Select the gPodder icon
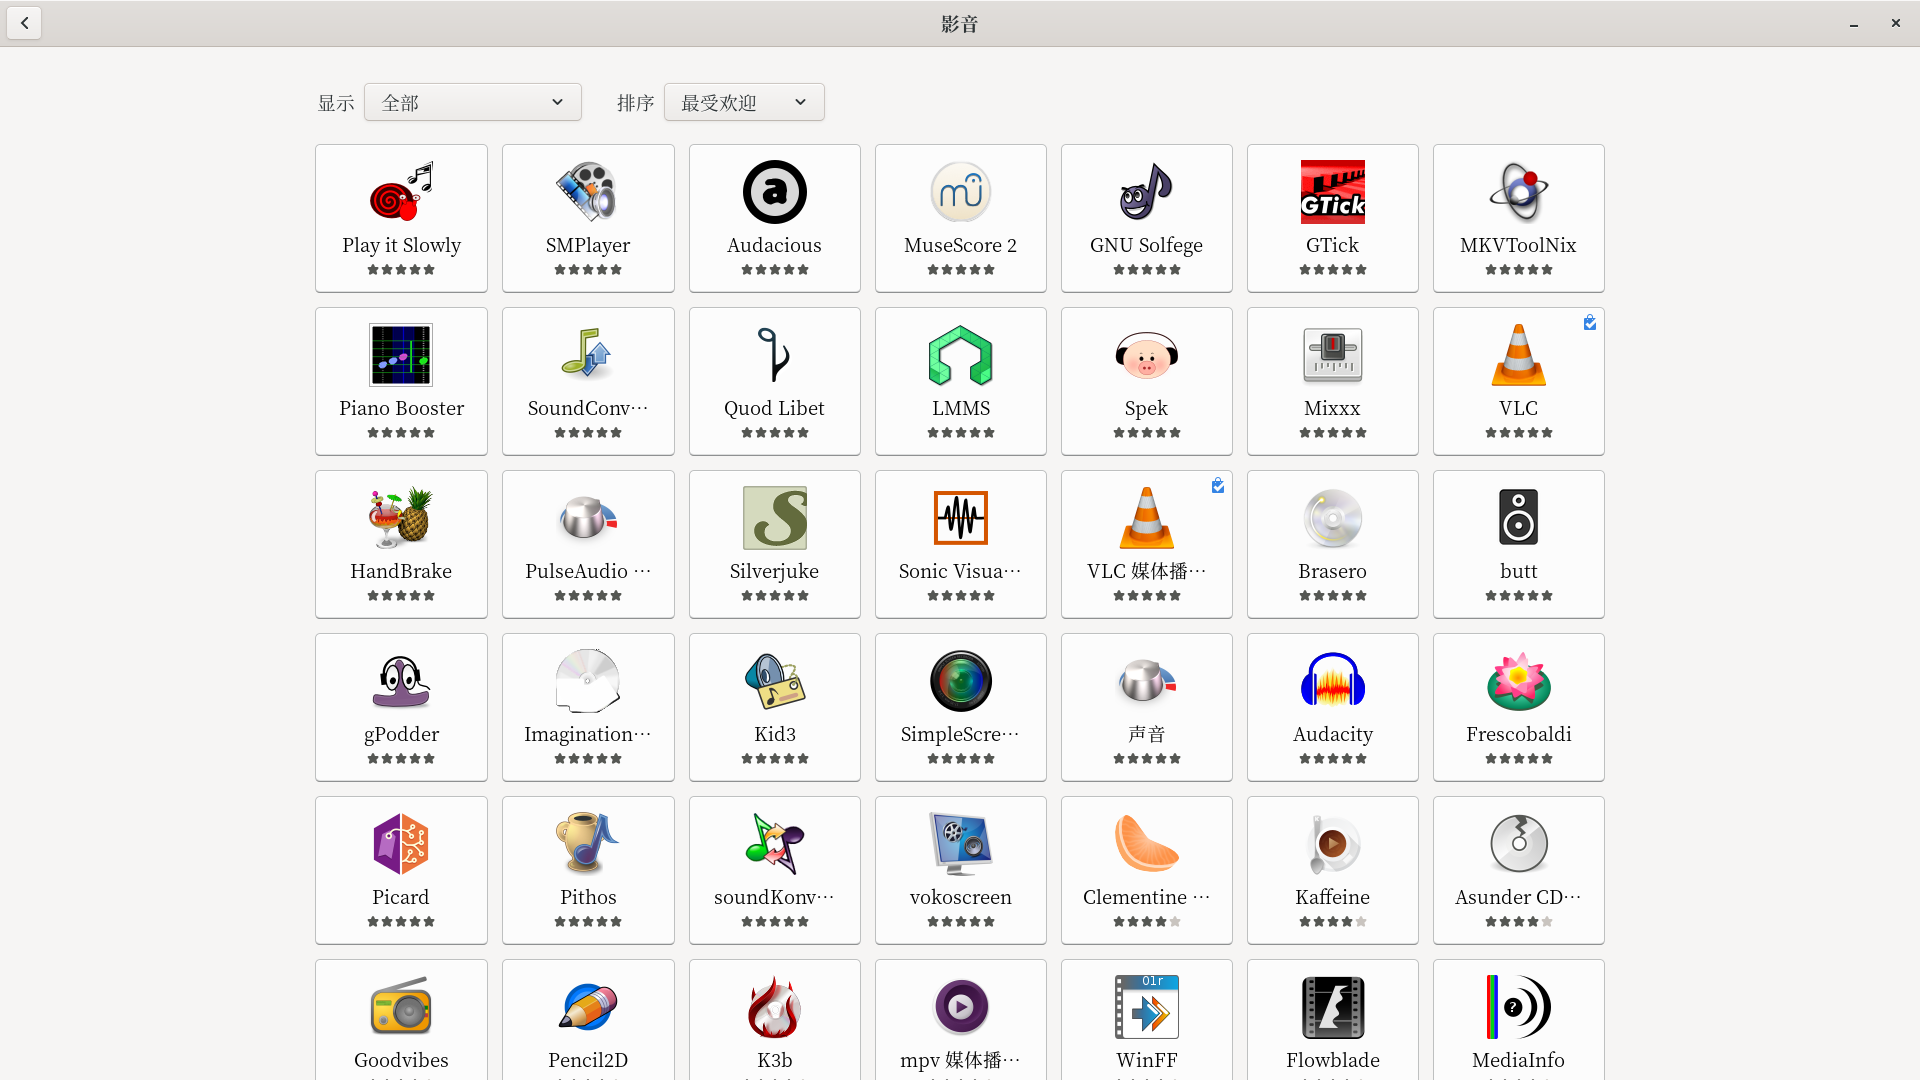Image resolution: width=1920 pixels, height=1080 pixels. click(x=401, y=680)
